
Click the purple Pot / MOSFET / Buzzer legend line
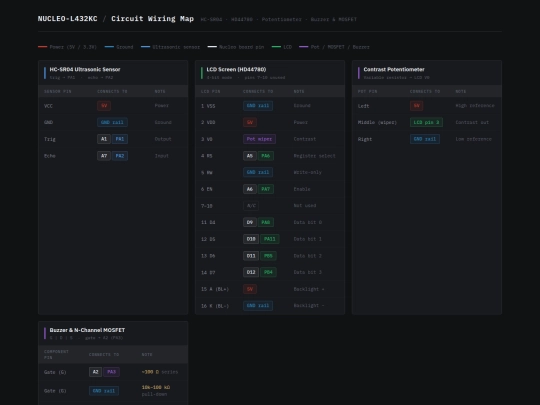click(x=303, y=47)
